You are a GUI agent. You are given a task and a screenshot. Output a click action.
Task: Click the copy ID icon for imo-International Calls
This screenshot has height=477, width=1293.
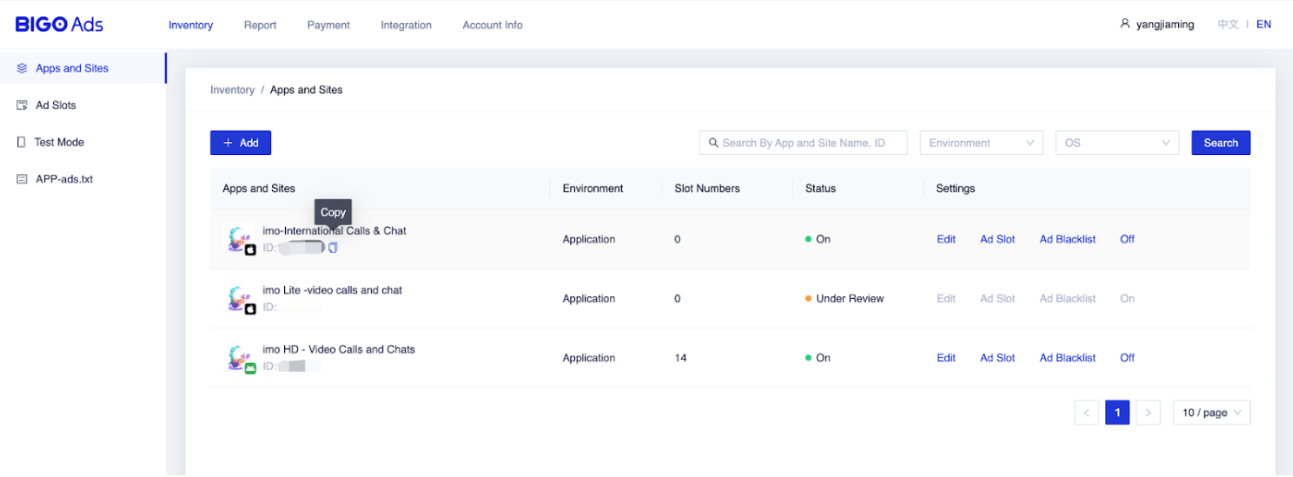[333, 247]
